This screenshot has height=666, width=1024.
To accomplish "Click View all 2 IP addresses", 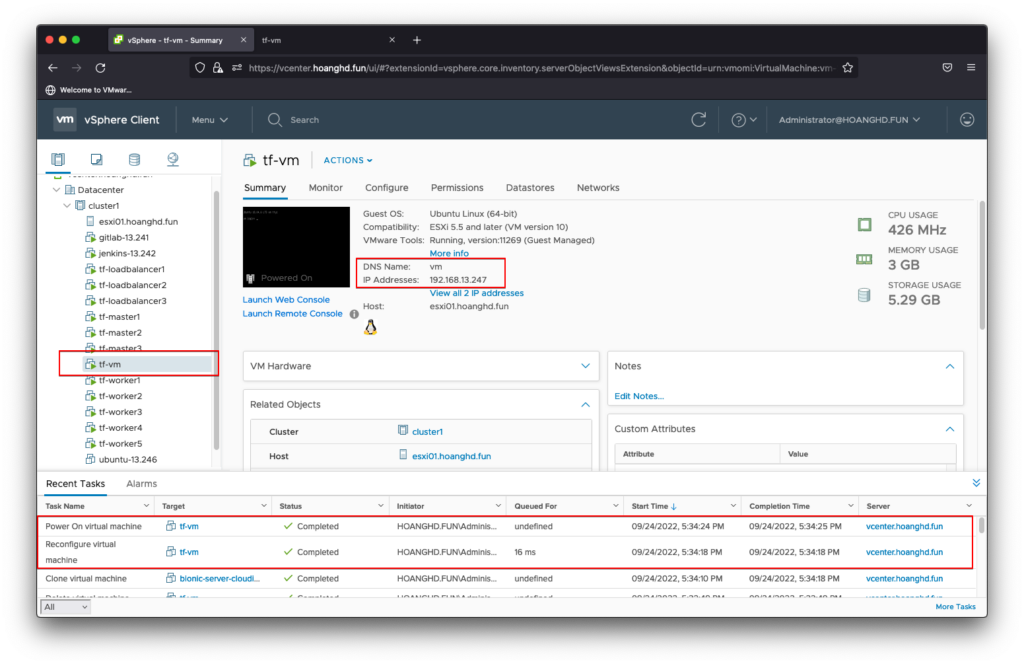I will tap(476, 293).
